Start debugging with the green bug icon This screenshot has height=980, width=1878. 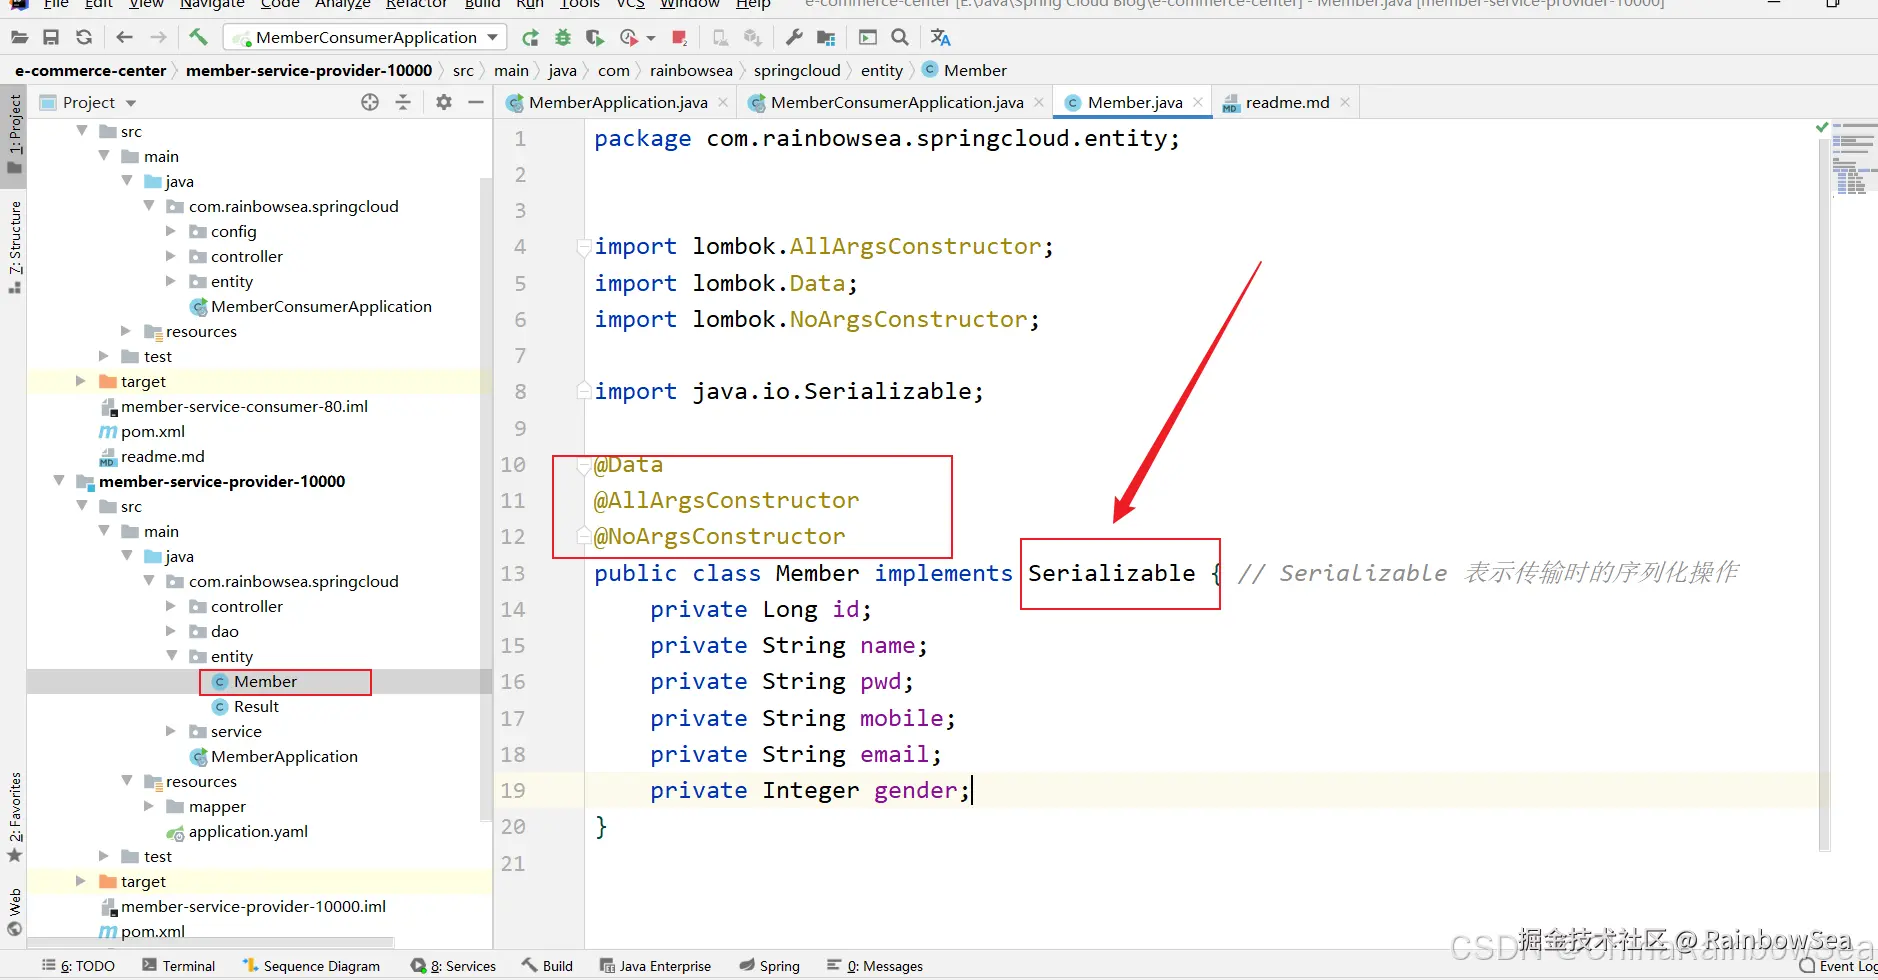point(563,38)
